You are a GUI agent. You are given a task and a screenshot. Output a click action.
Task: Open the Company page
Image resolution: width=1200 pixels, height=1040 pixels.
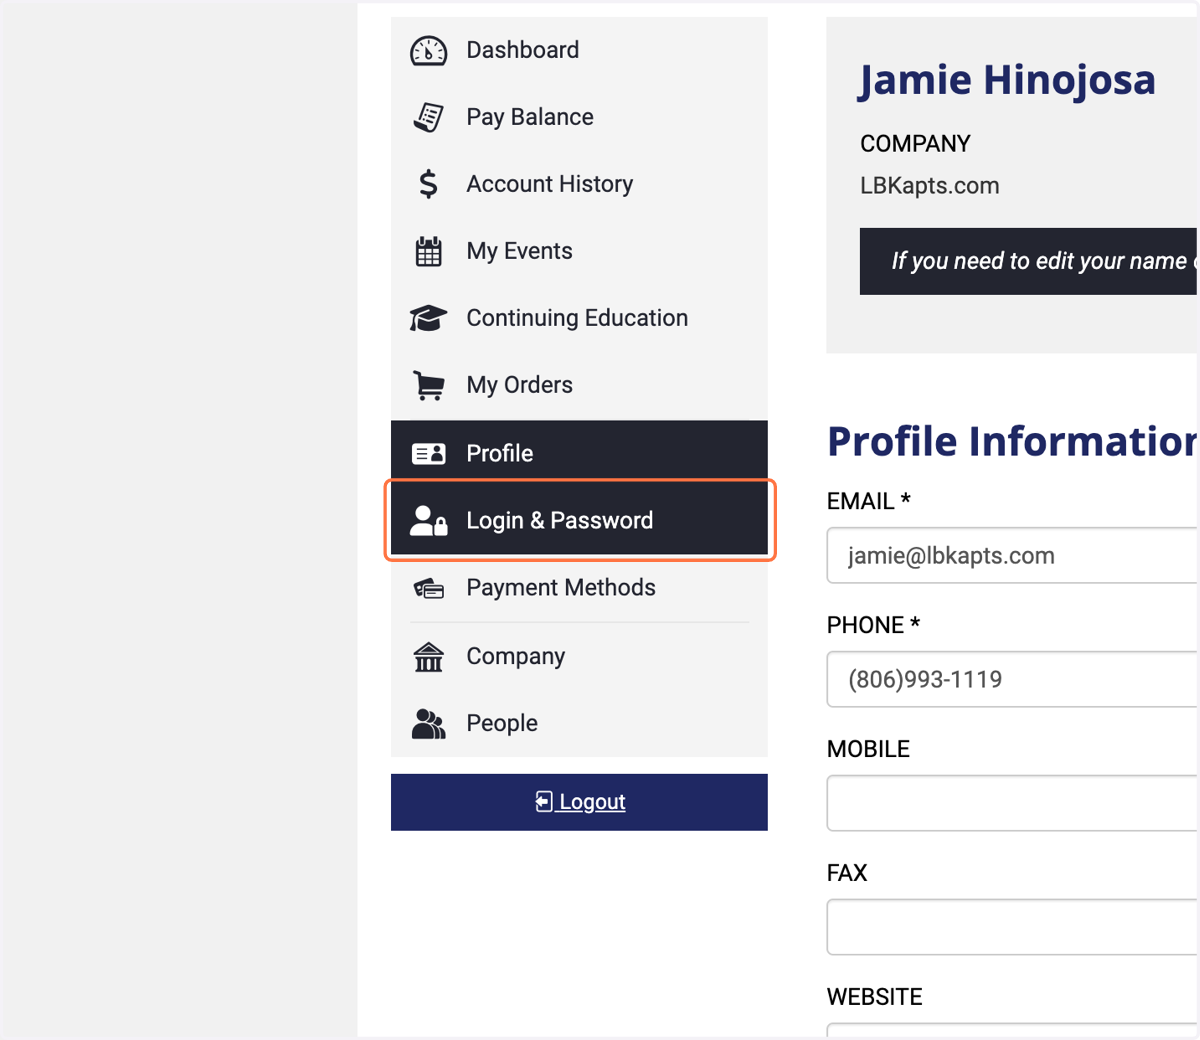pos(579,657)
